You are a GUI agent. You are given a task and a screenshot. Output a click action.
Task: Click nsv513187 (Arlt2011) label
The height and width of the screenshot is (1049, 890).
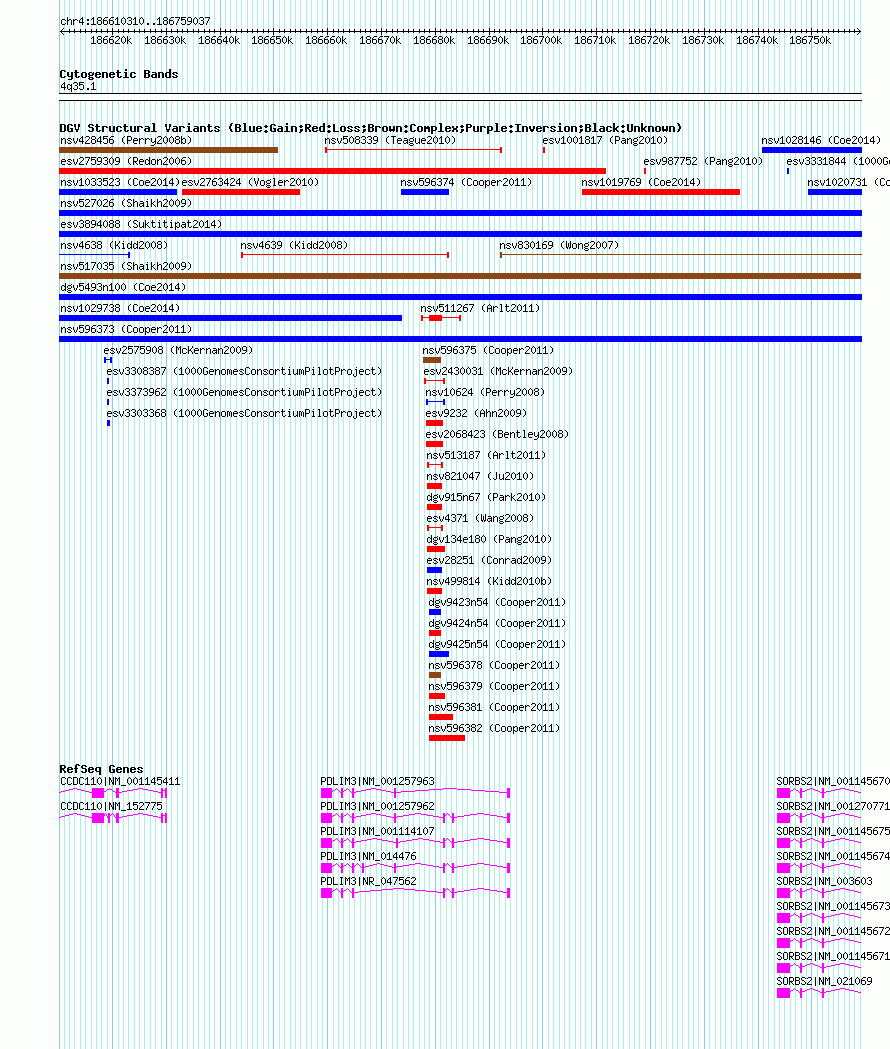point(486,456)
